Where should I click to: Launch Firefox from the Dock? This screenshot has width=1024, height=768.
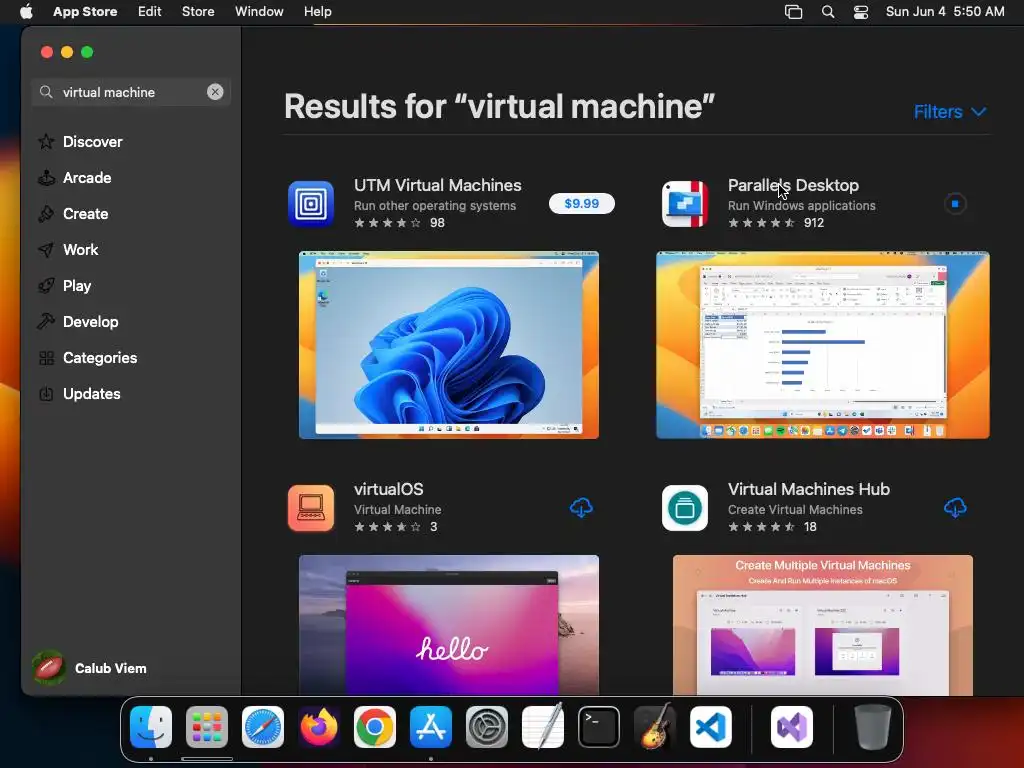[x=319, y=727]
